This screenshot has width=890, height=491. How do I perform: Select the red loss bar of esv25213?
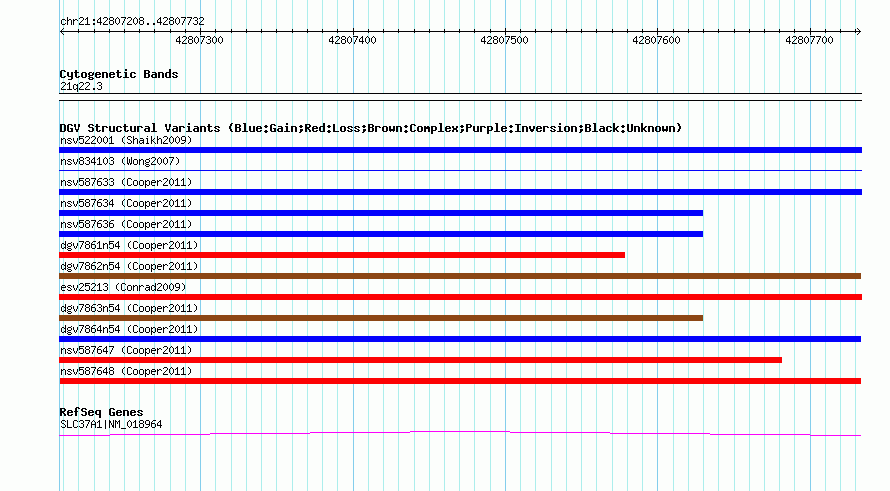coord(460,297)
